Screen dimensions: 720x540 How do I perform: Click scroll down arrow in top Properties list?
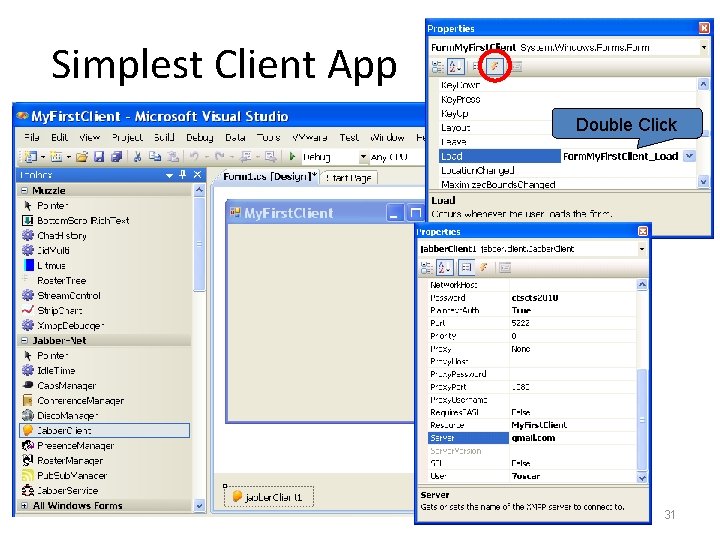coord(703,181)
